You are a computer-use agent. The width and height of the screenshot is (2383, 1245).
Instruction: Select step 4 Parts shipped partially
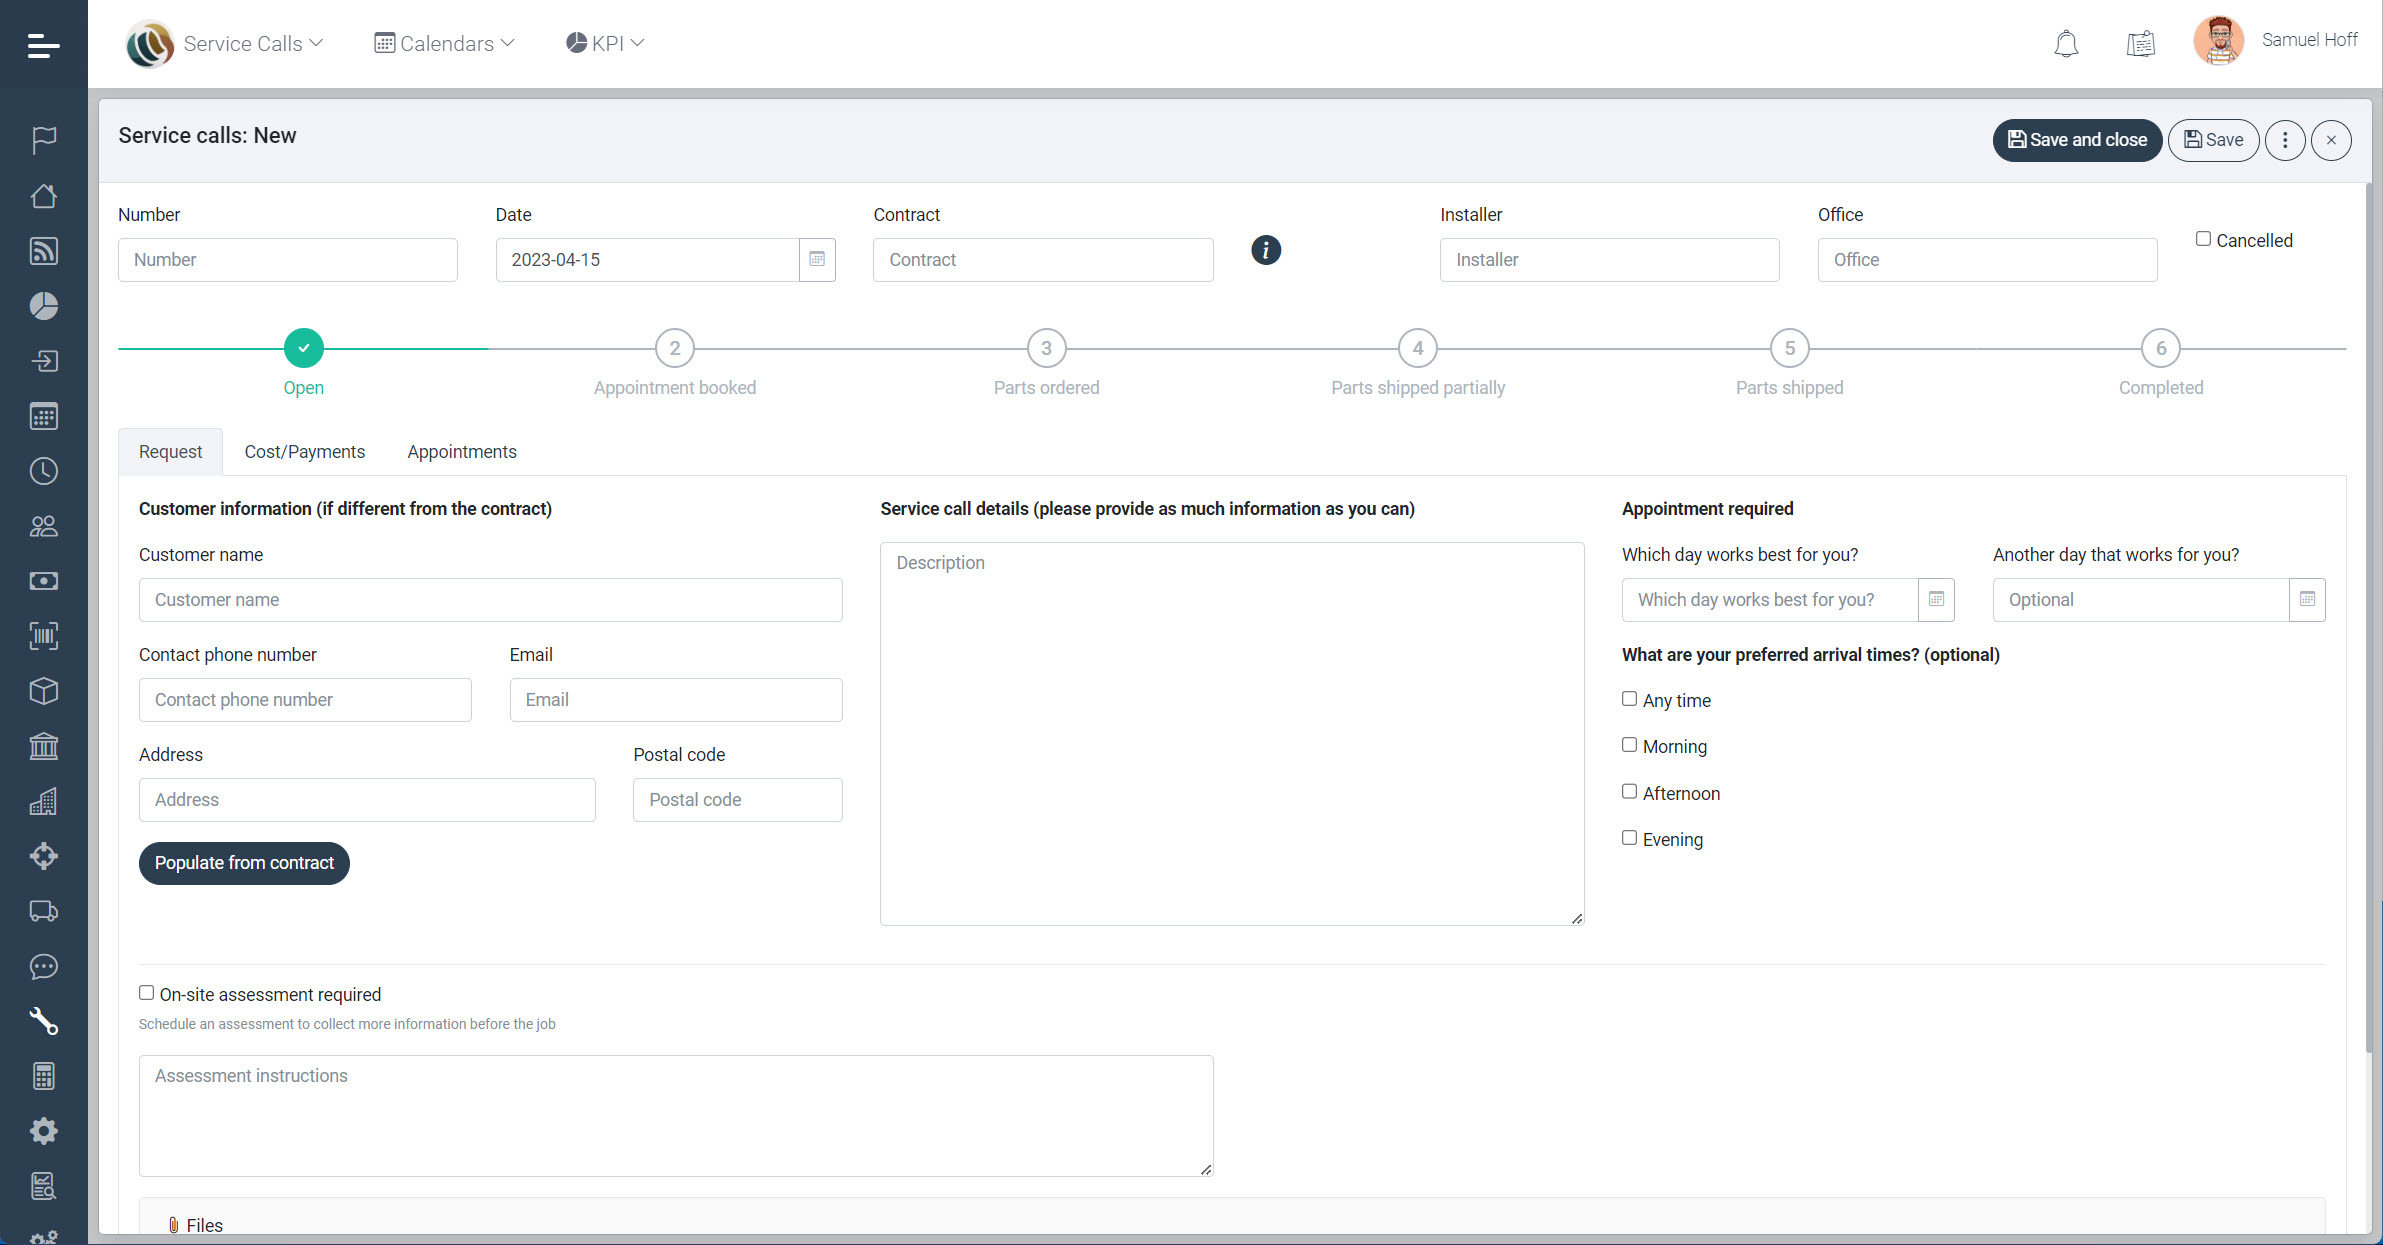(1418, 348)
